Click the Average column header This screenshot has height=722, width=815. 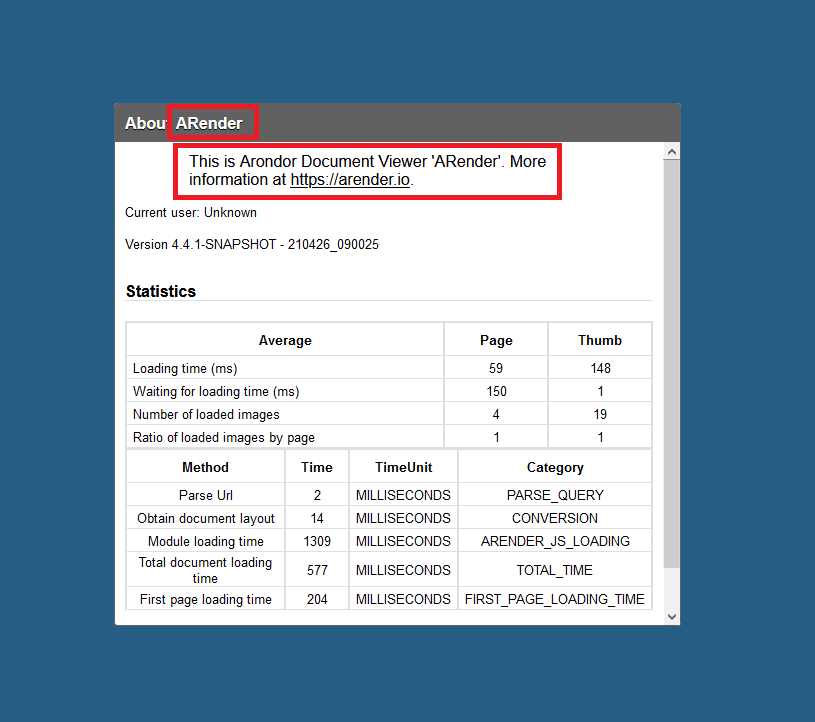pyautogui.click(x=285, y=340)
